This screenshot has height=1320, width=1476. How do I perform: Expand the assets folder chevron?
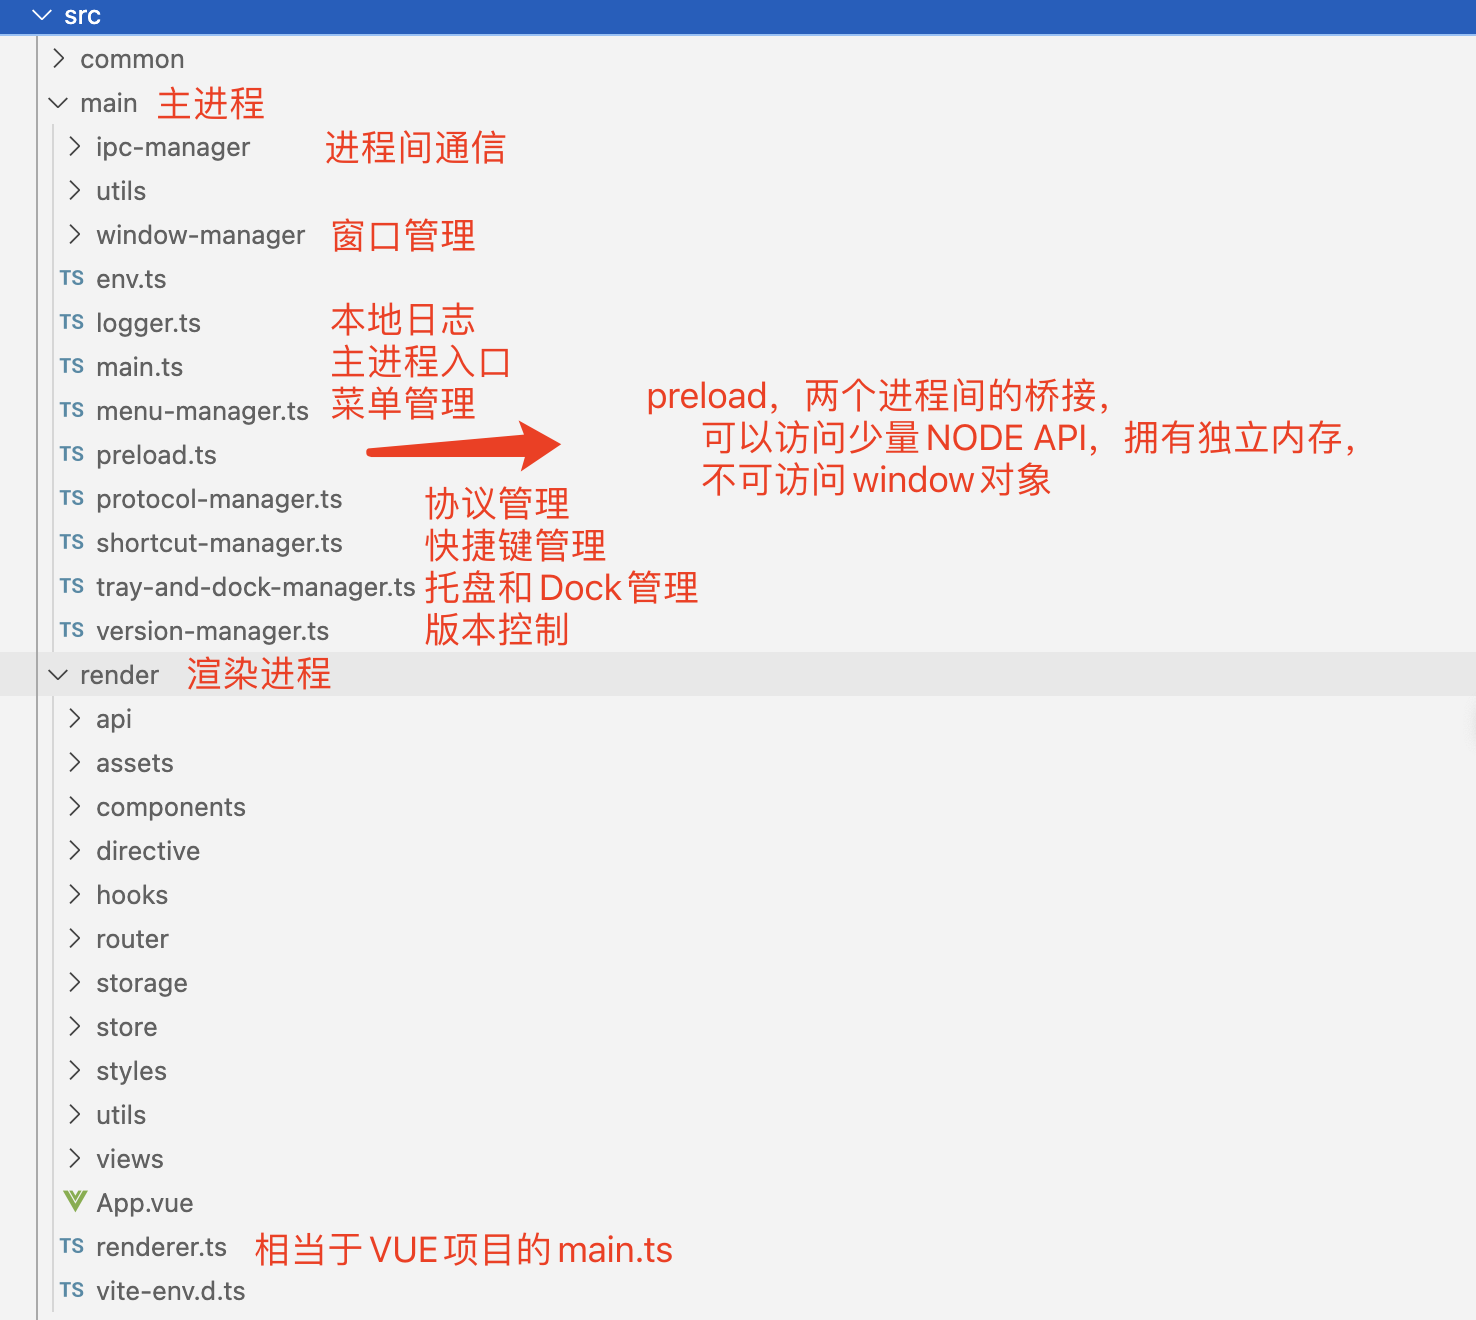pos(75,763)
